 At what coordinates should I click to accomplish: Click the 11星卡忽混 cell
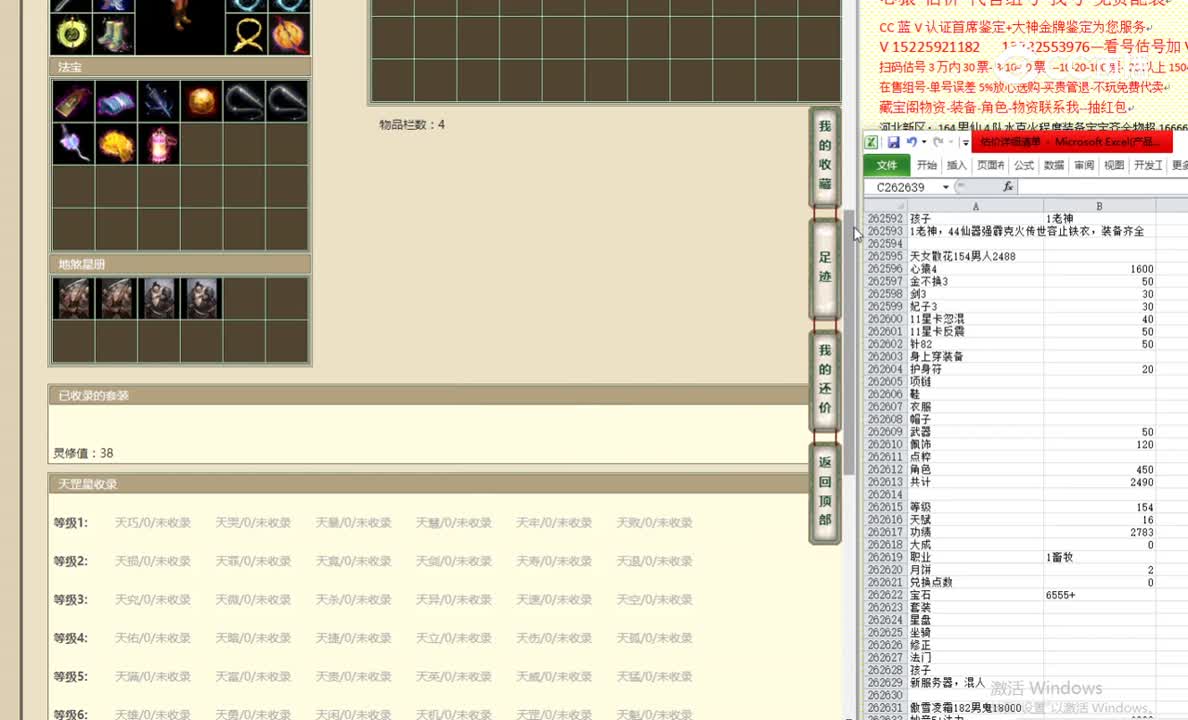point(975,319)
